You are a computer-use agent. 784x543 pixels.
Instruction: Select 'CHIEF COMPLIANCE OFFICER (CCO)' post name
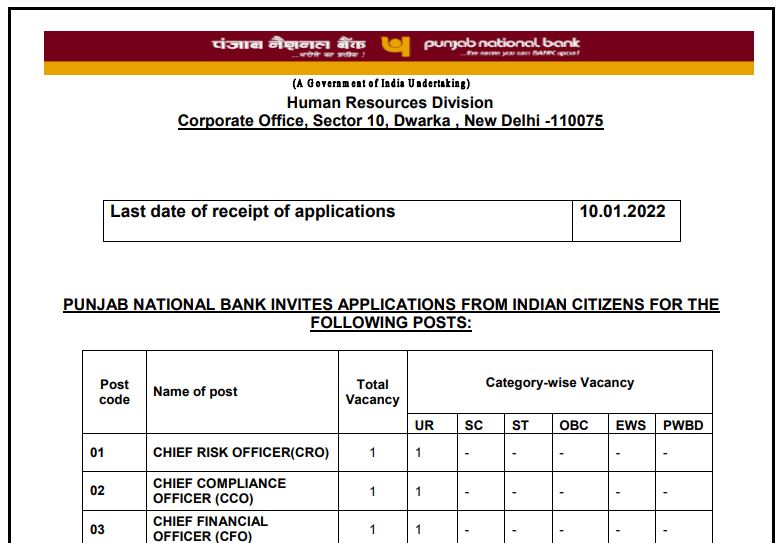pos(220,491)
